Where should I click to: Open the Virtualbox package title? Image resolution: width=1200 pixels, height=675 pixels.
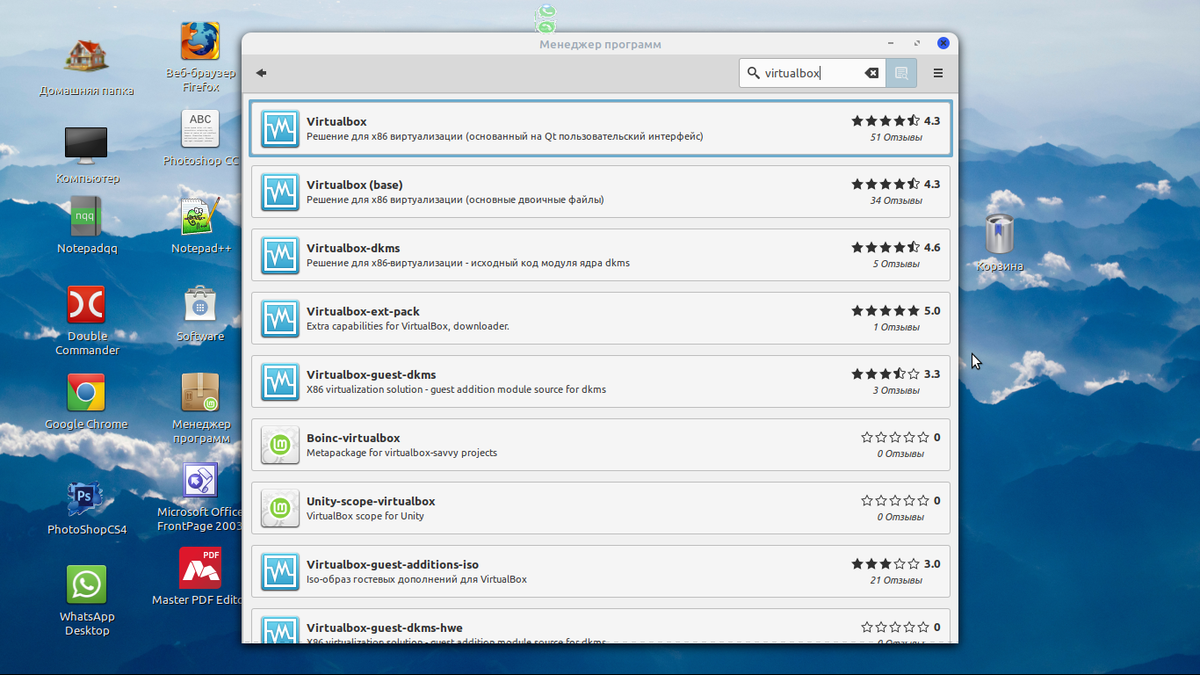[336, 121]
